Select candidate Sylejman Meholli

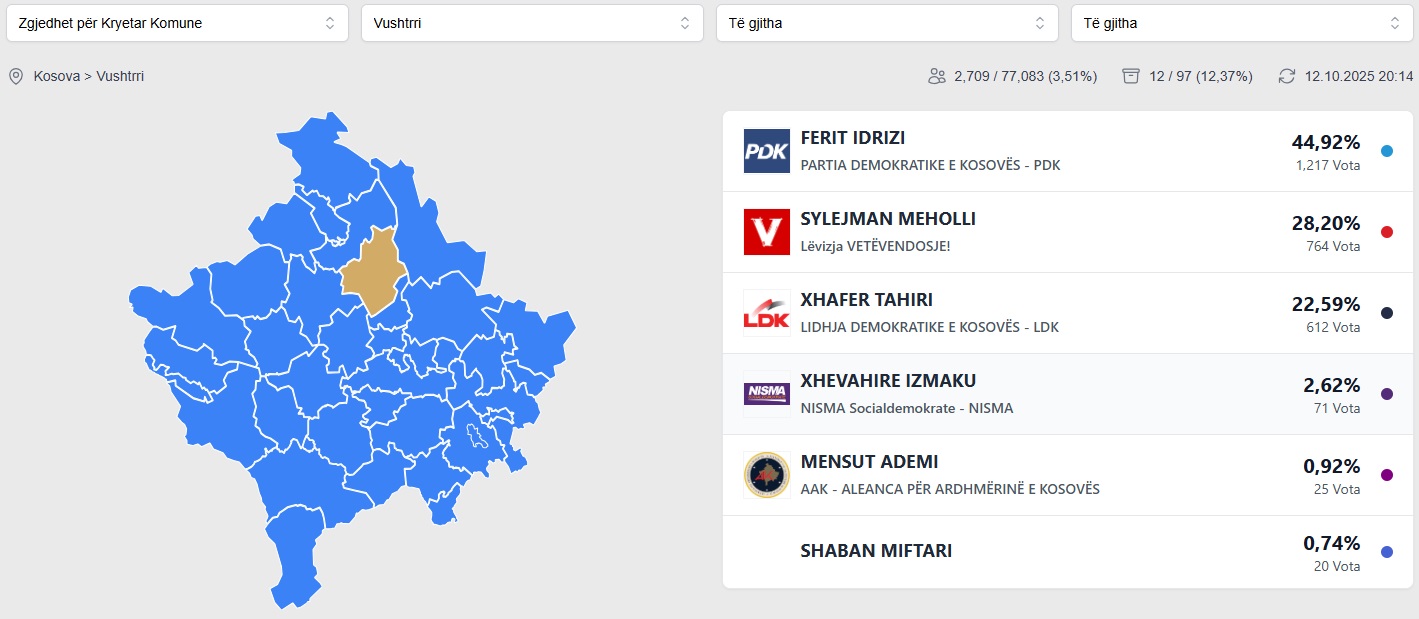[x=888, y=219]
